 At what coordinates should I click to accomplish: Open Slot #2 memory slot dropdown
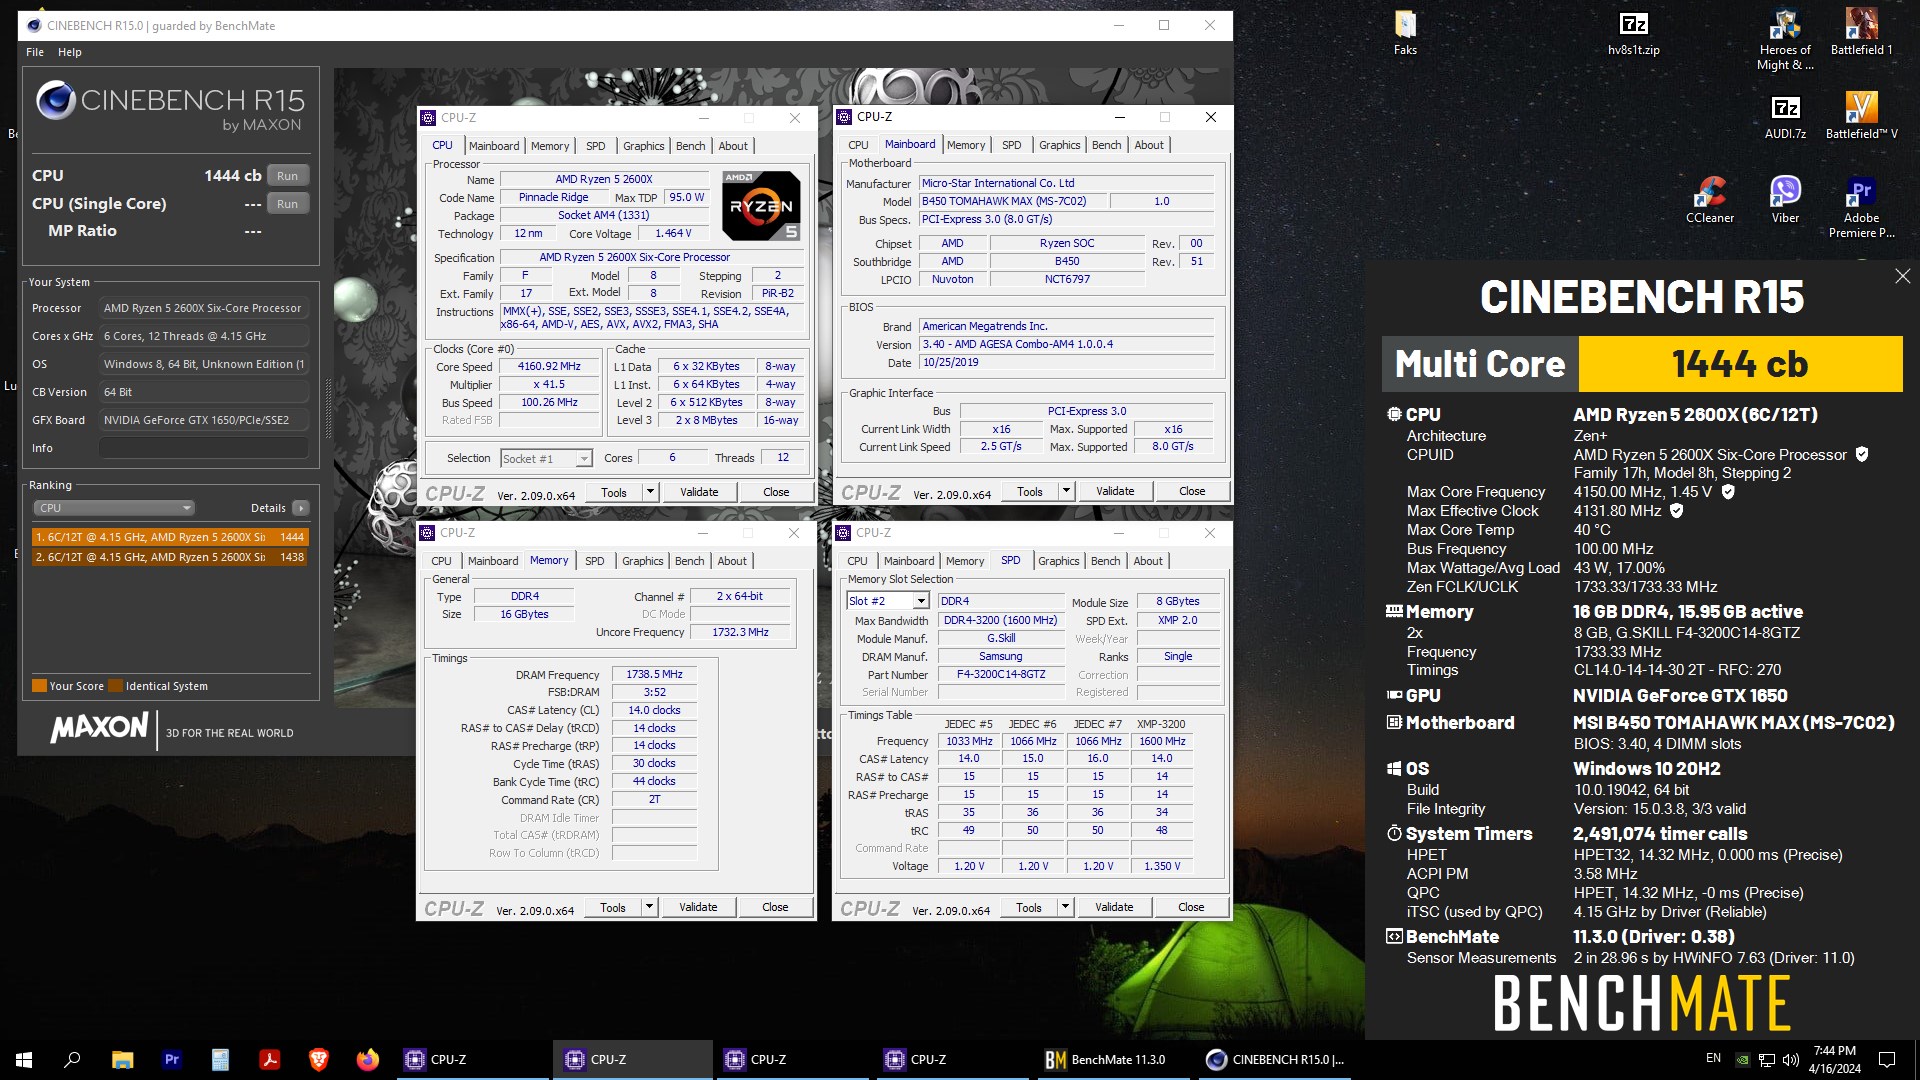888,601
